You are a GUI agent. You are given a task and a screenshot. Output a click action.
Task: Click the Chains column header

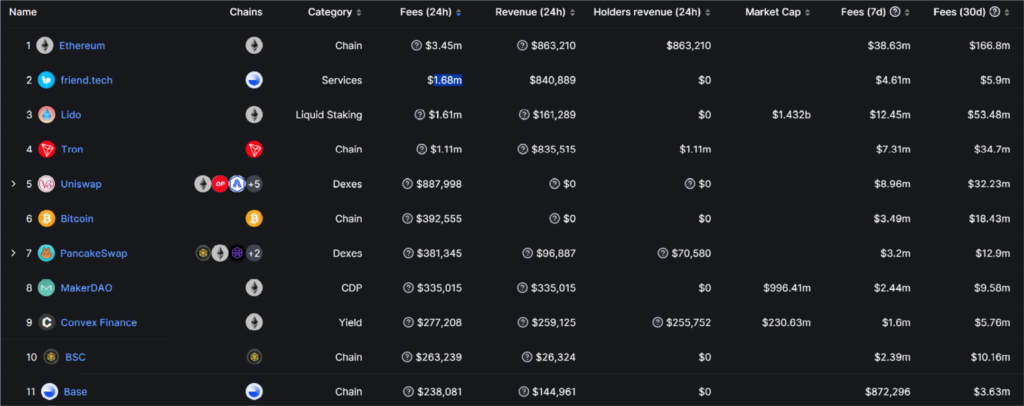point(246,12)
